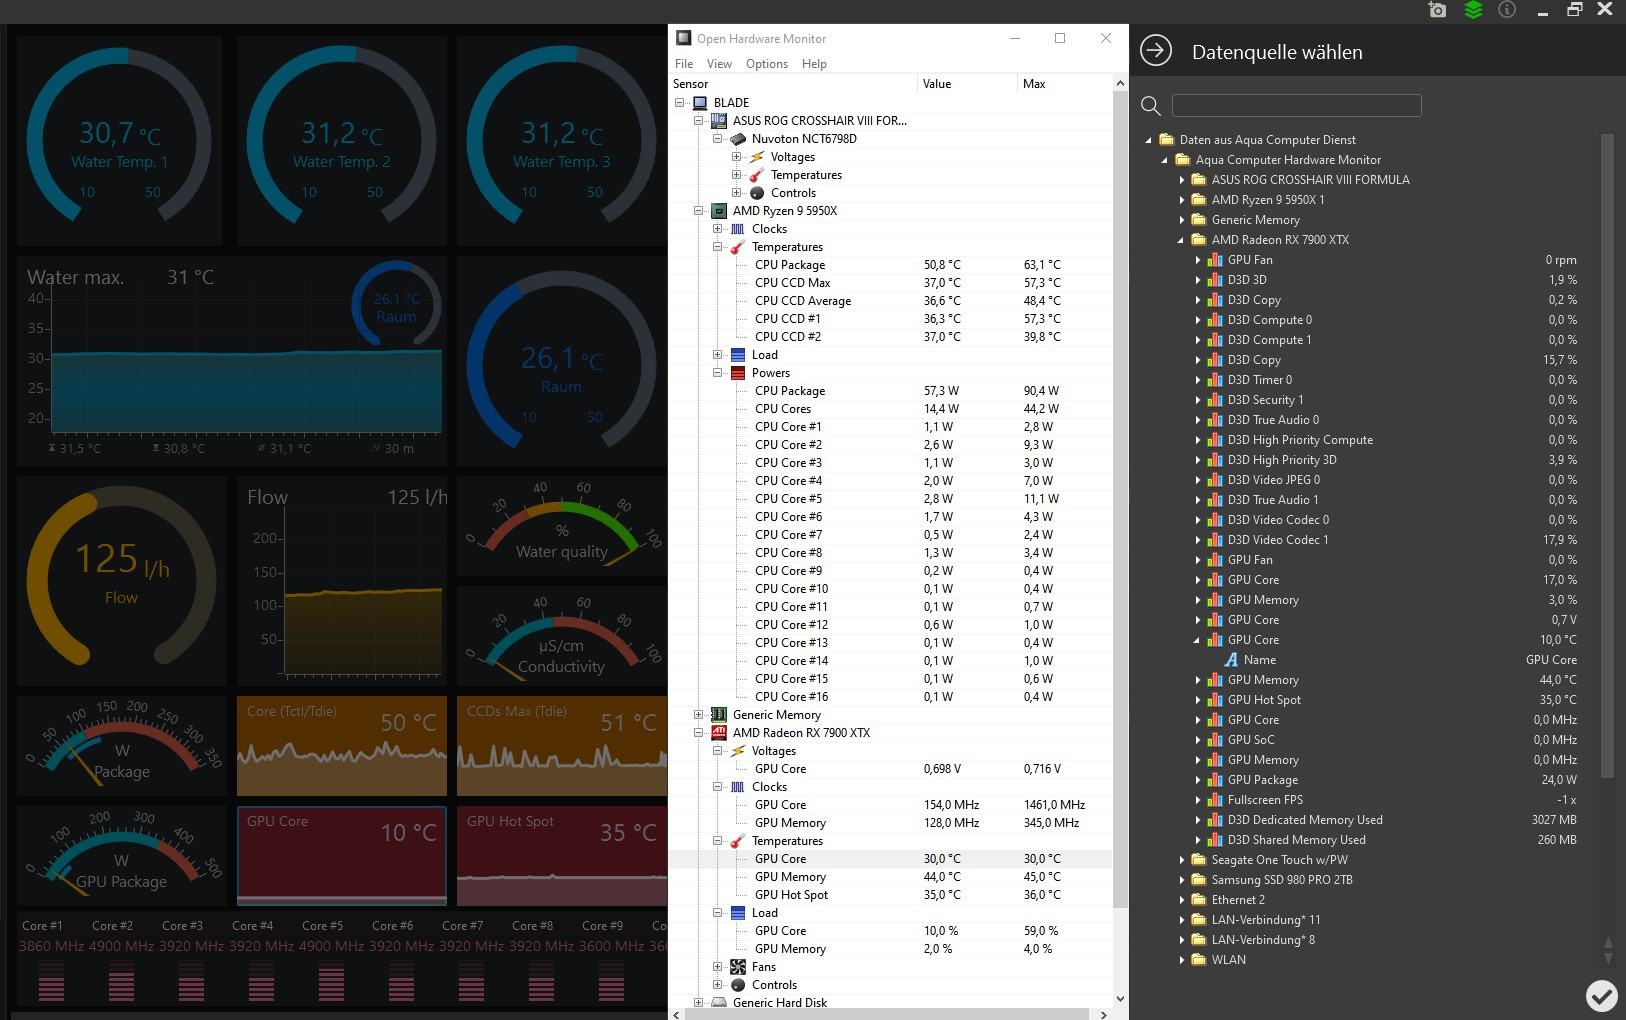Open the File menu in Open Hardware Monitor
Viewport: 1626px width, 1020px height.
click(x=684, y=64)
